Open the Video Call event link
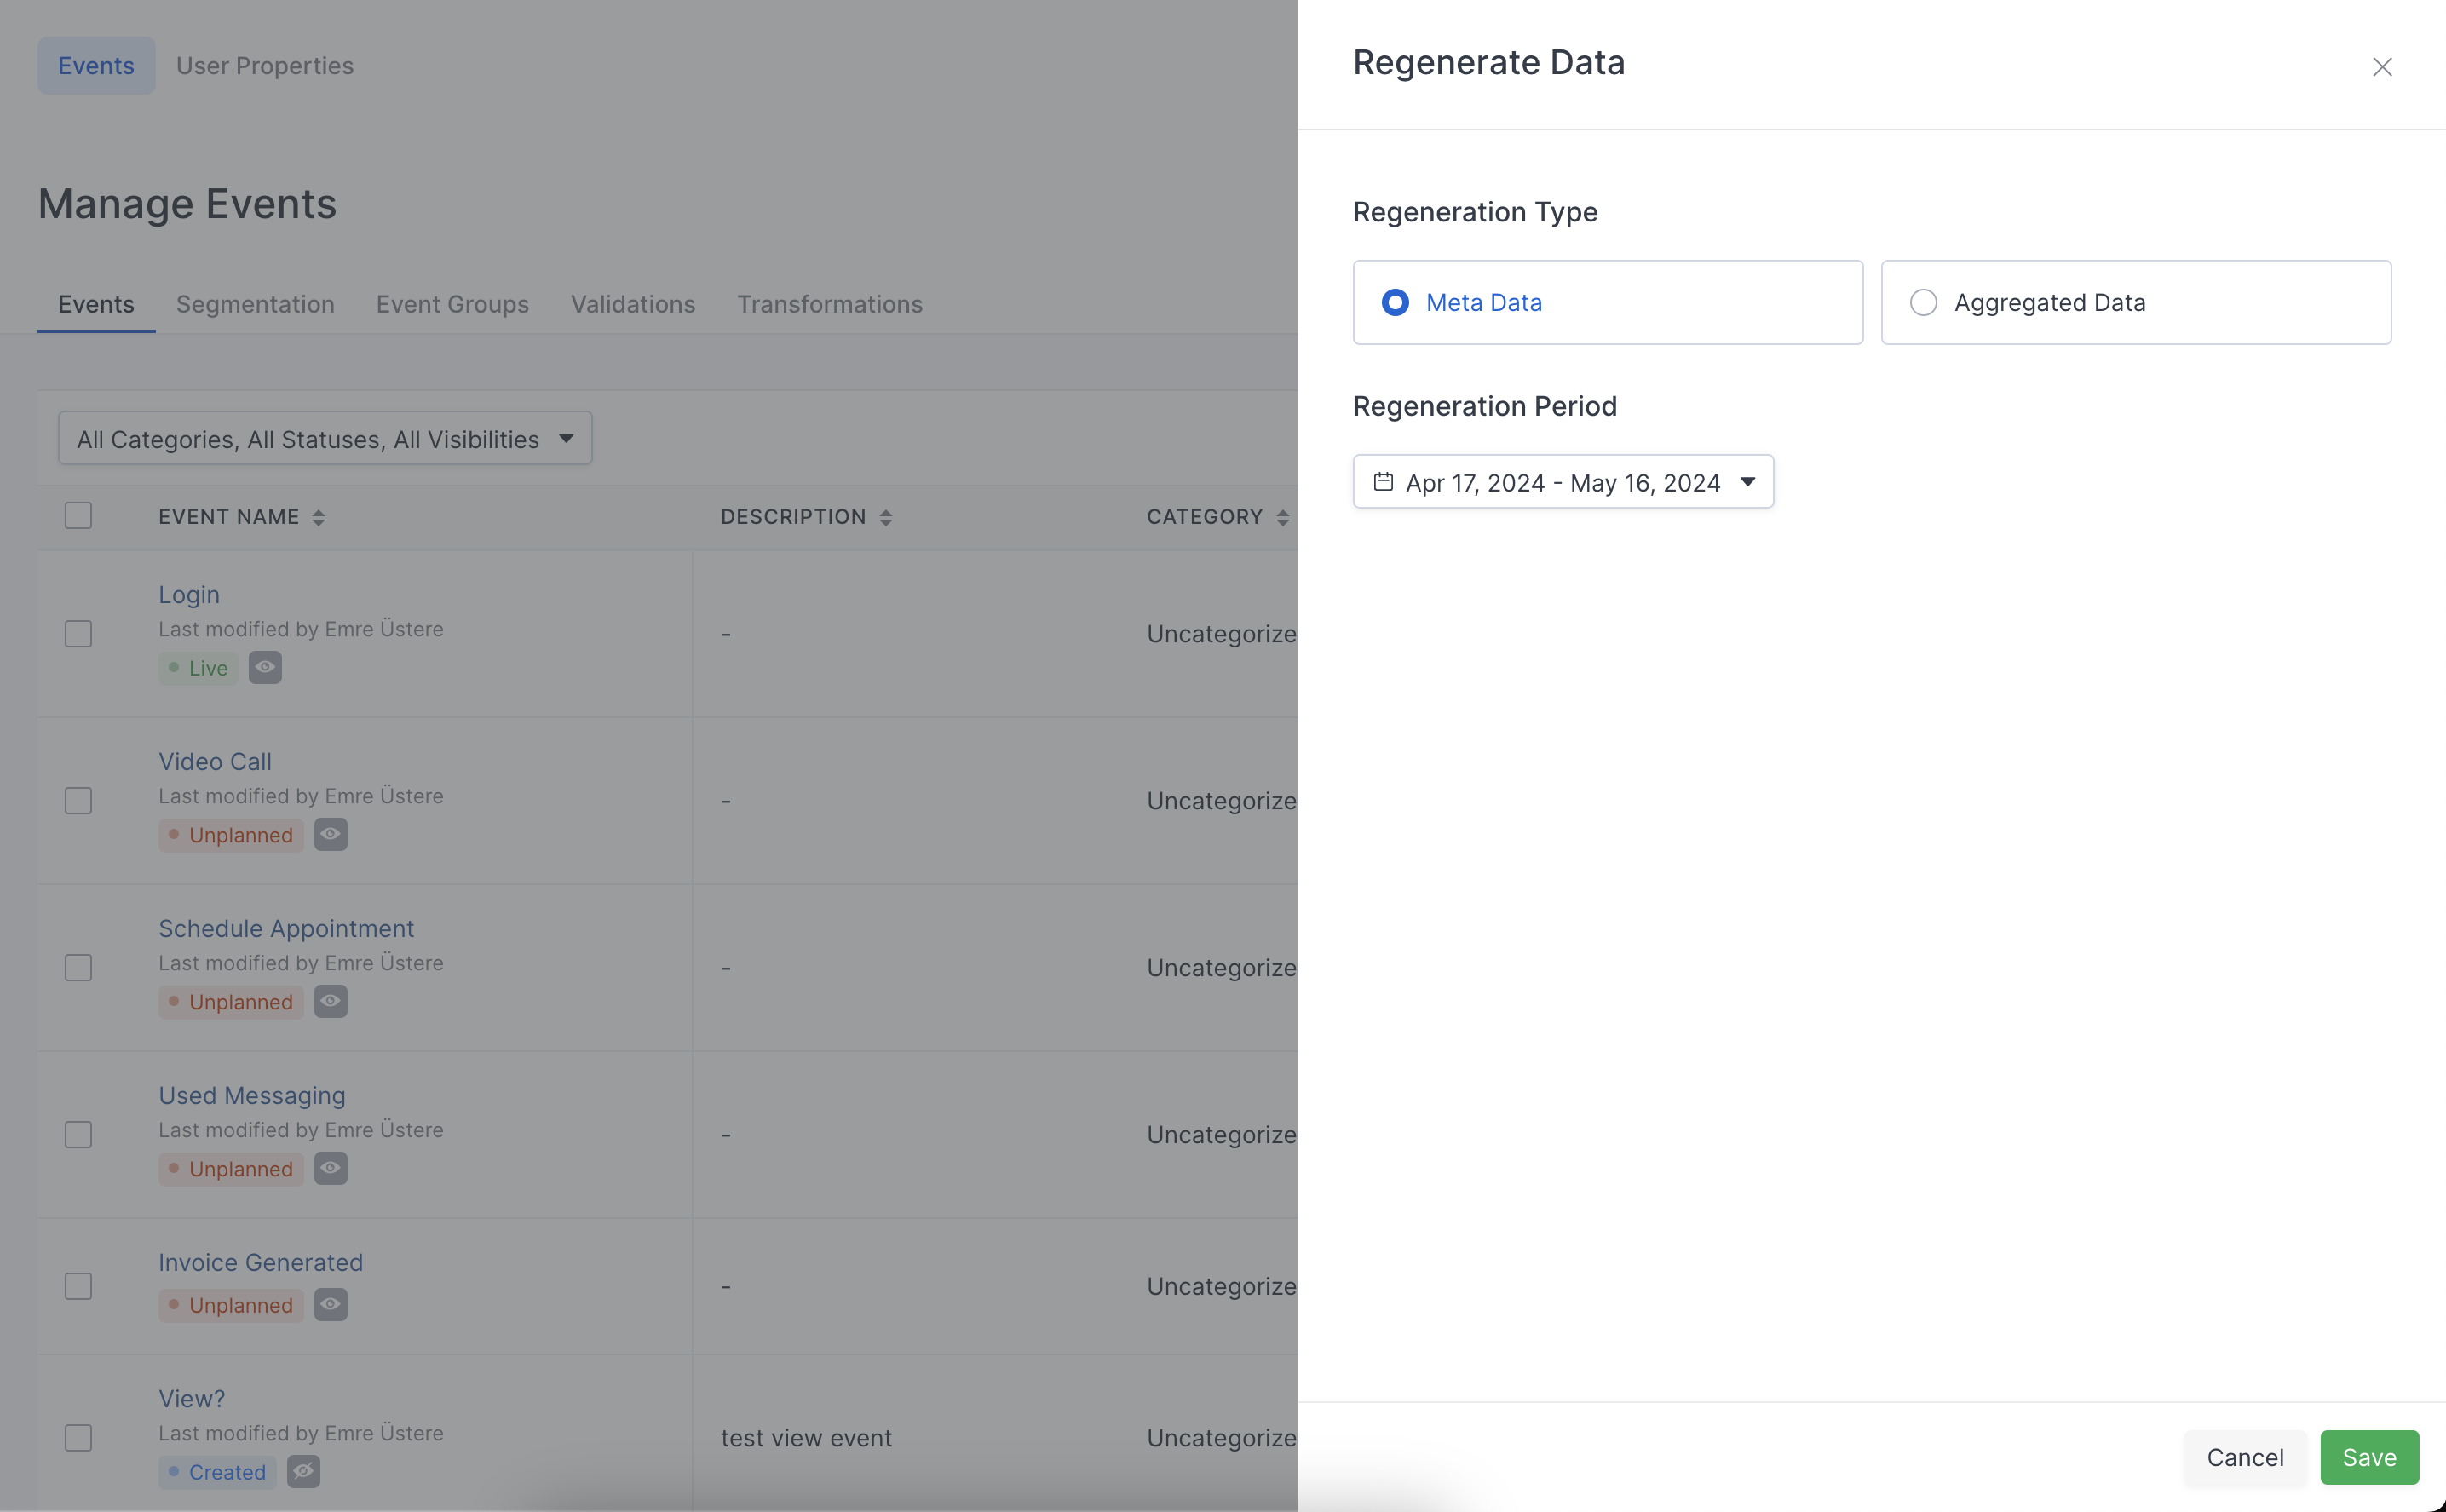 pos(215,761)
